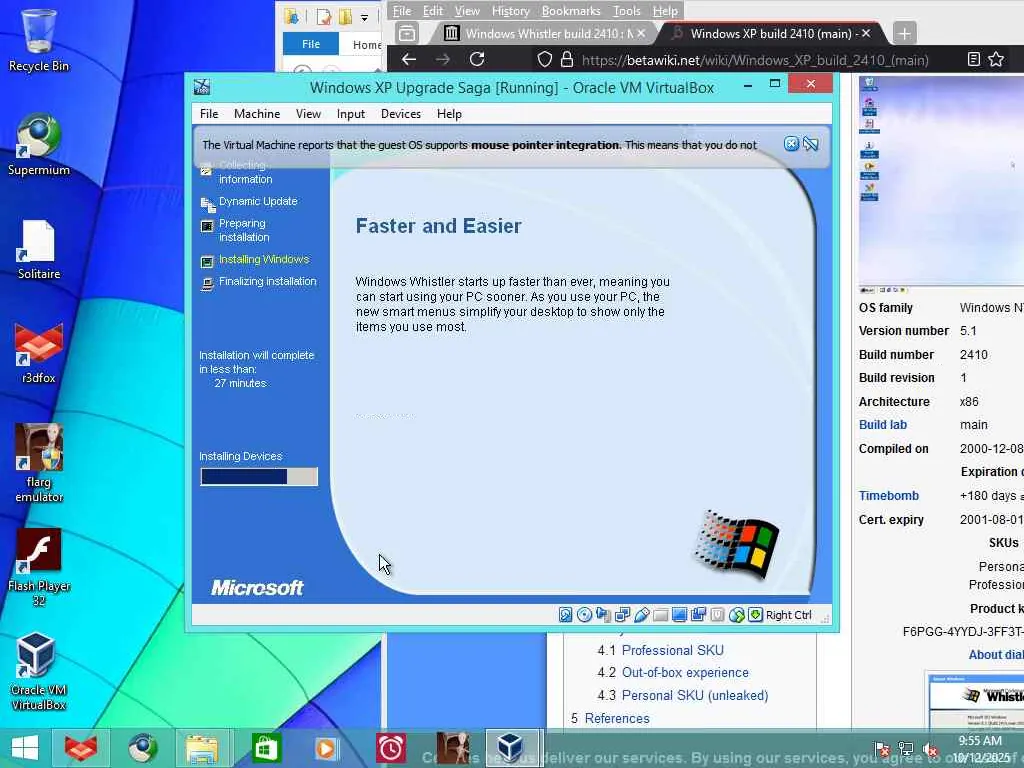Open r3dfox desktop shortcut
Viewport: 1024px width, 768px height.
[x=39, y=353]
